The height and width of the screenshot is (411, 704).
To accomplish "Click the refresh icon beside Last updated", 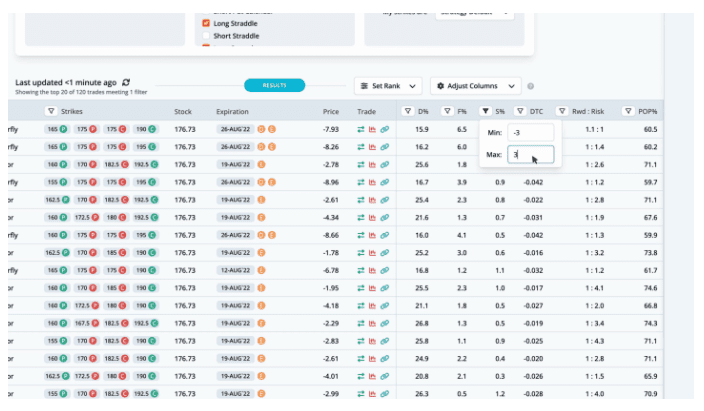I will tap(126, 82).
